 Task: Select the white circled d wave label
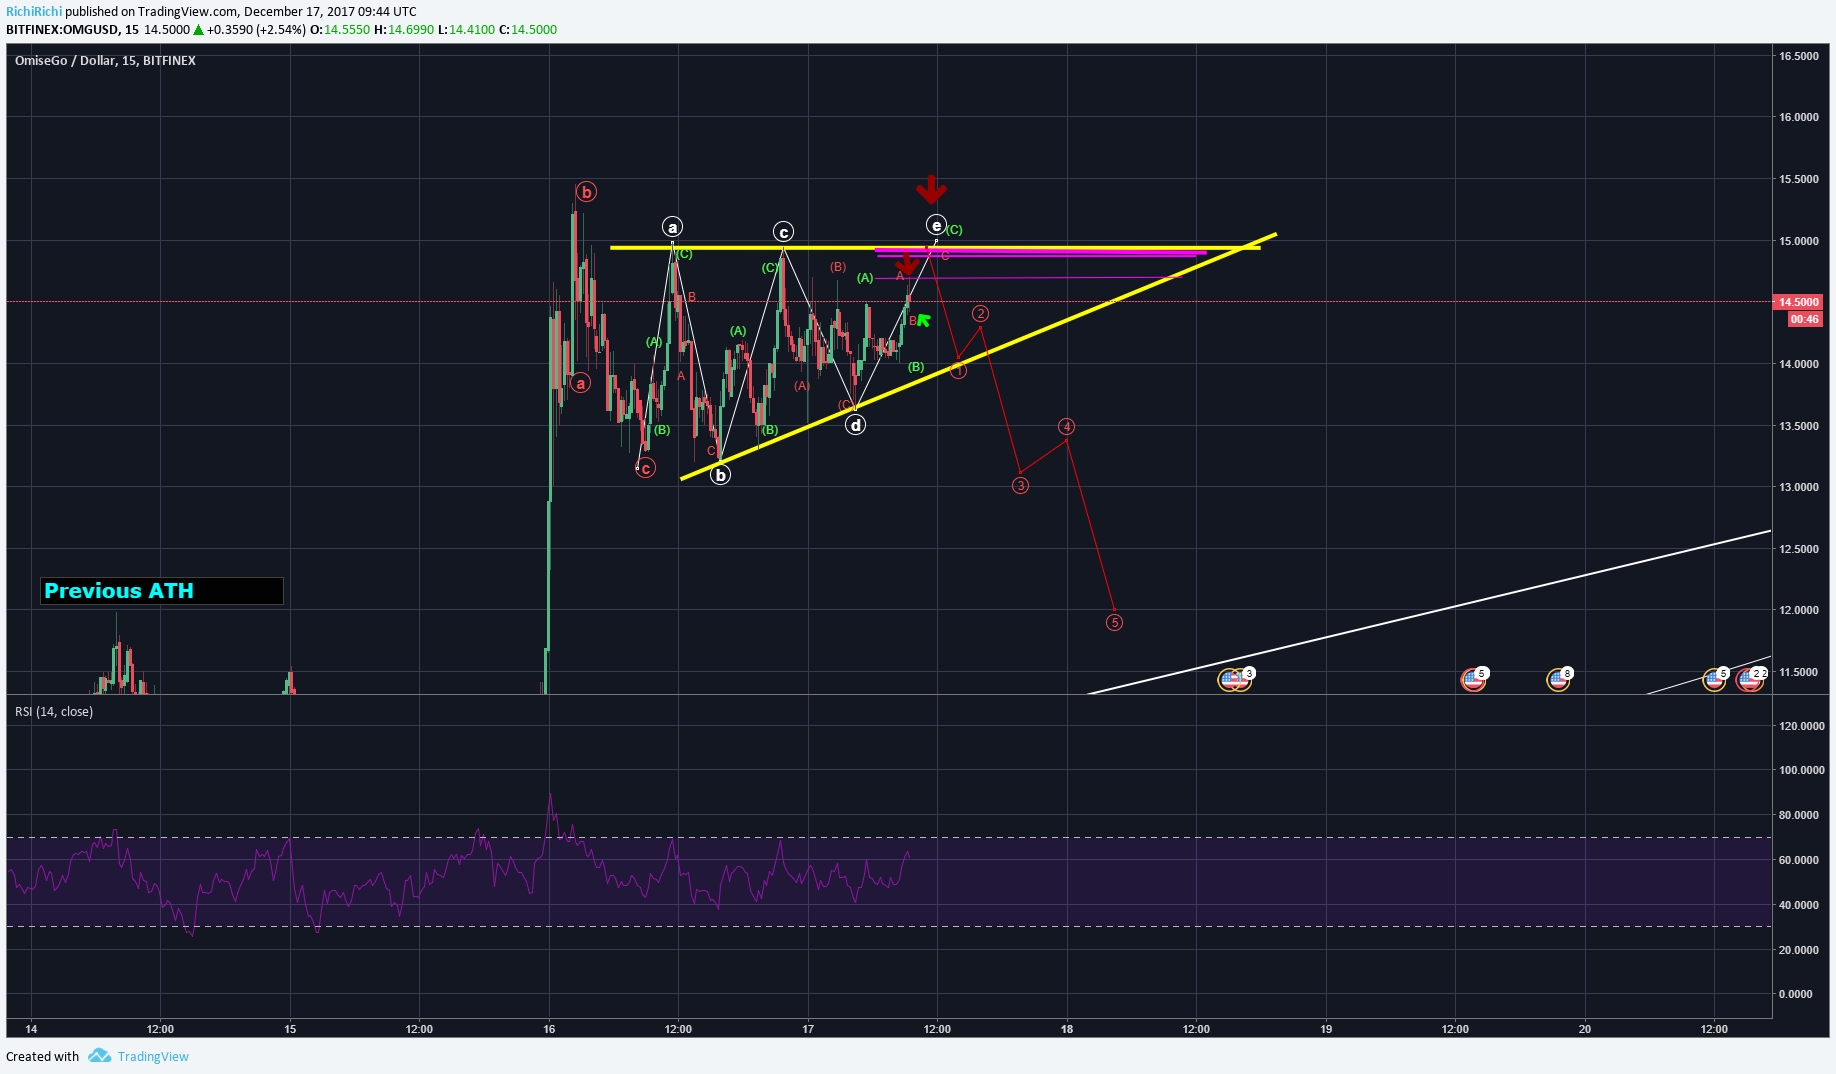click(x=855, y=425)
